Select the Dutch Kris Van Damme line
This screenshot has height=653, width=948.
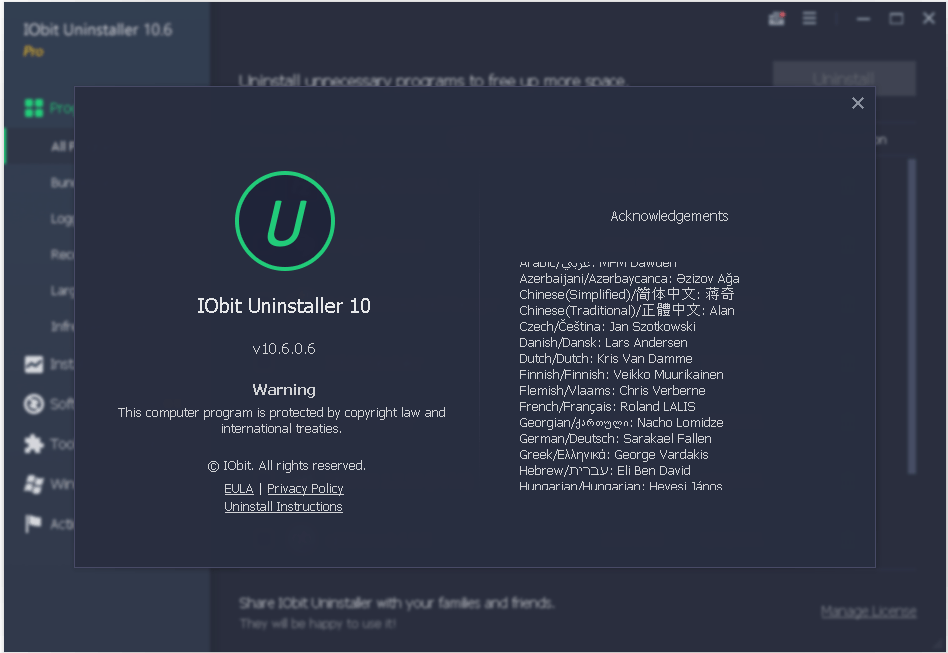tap(606, 359)
